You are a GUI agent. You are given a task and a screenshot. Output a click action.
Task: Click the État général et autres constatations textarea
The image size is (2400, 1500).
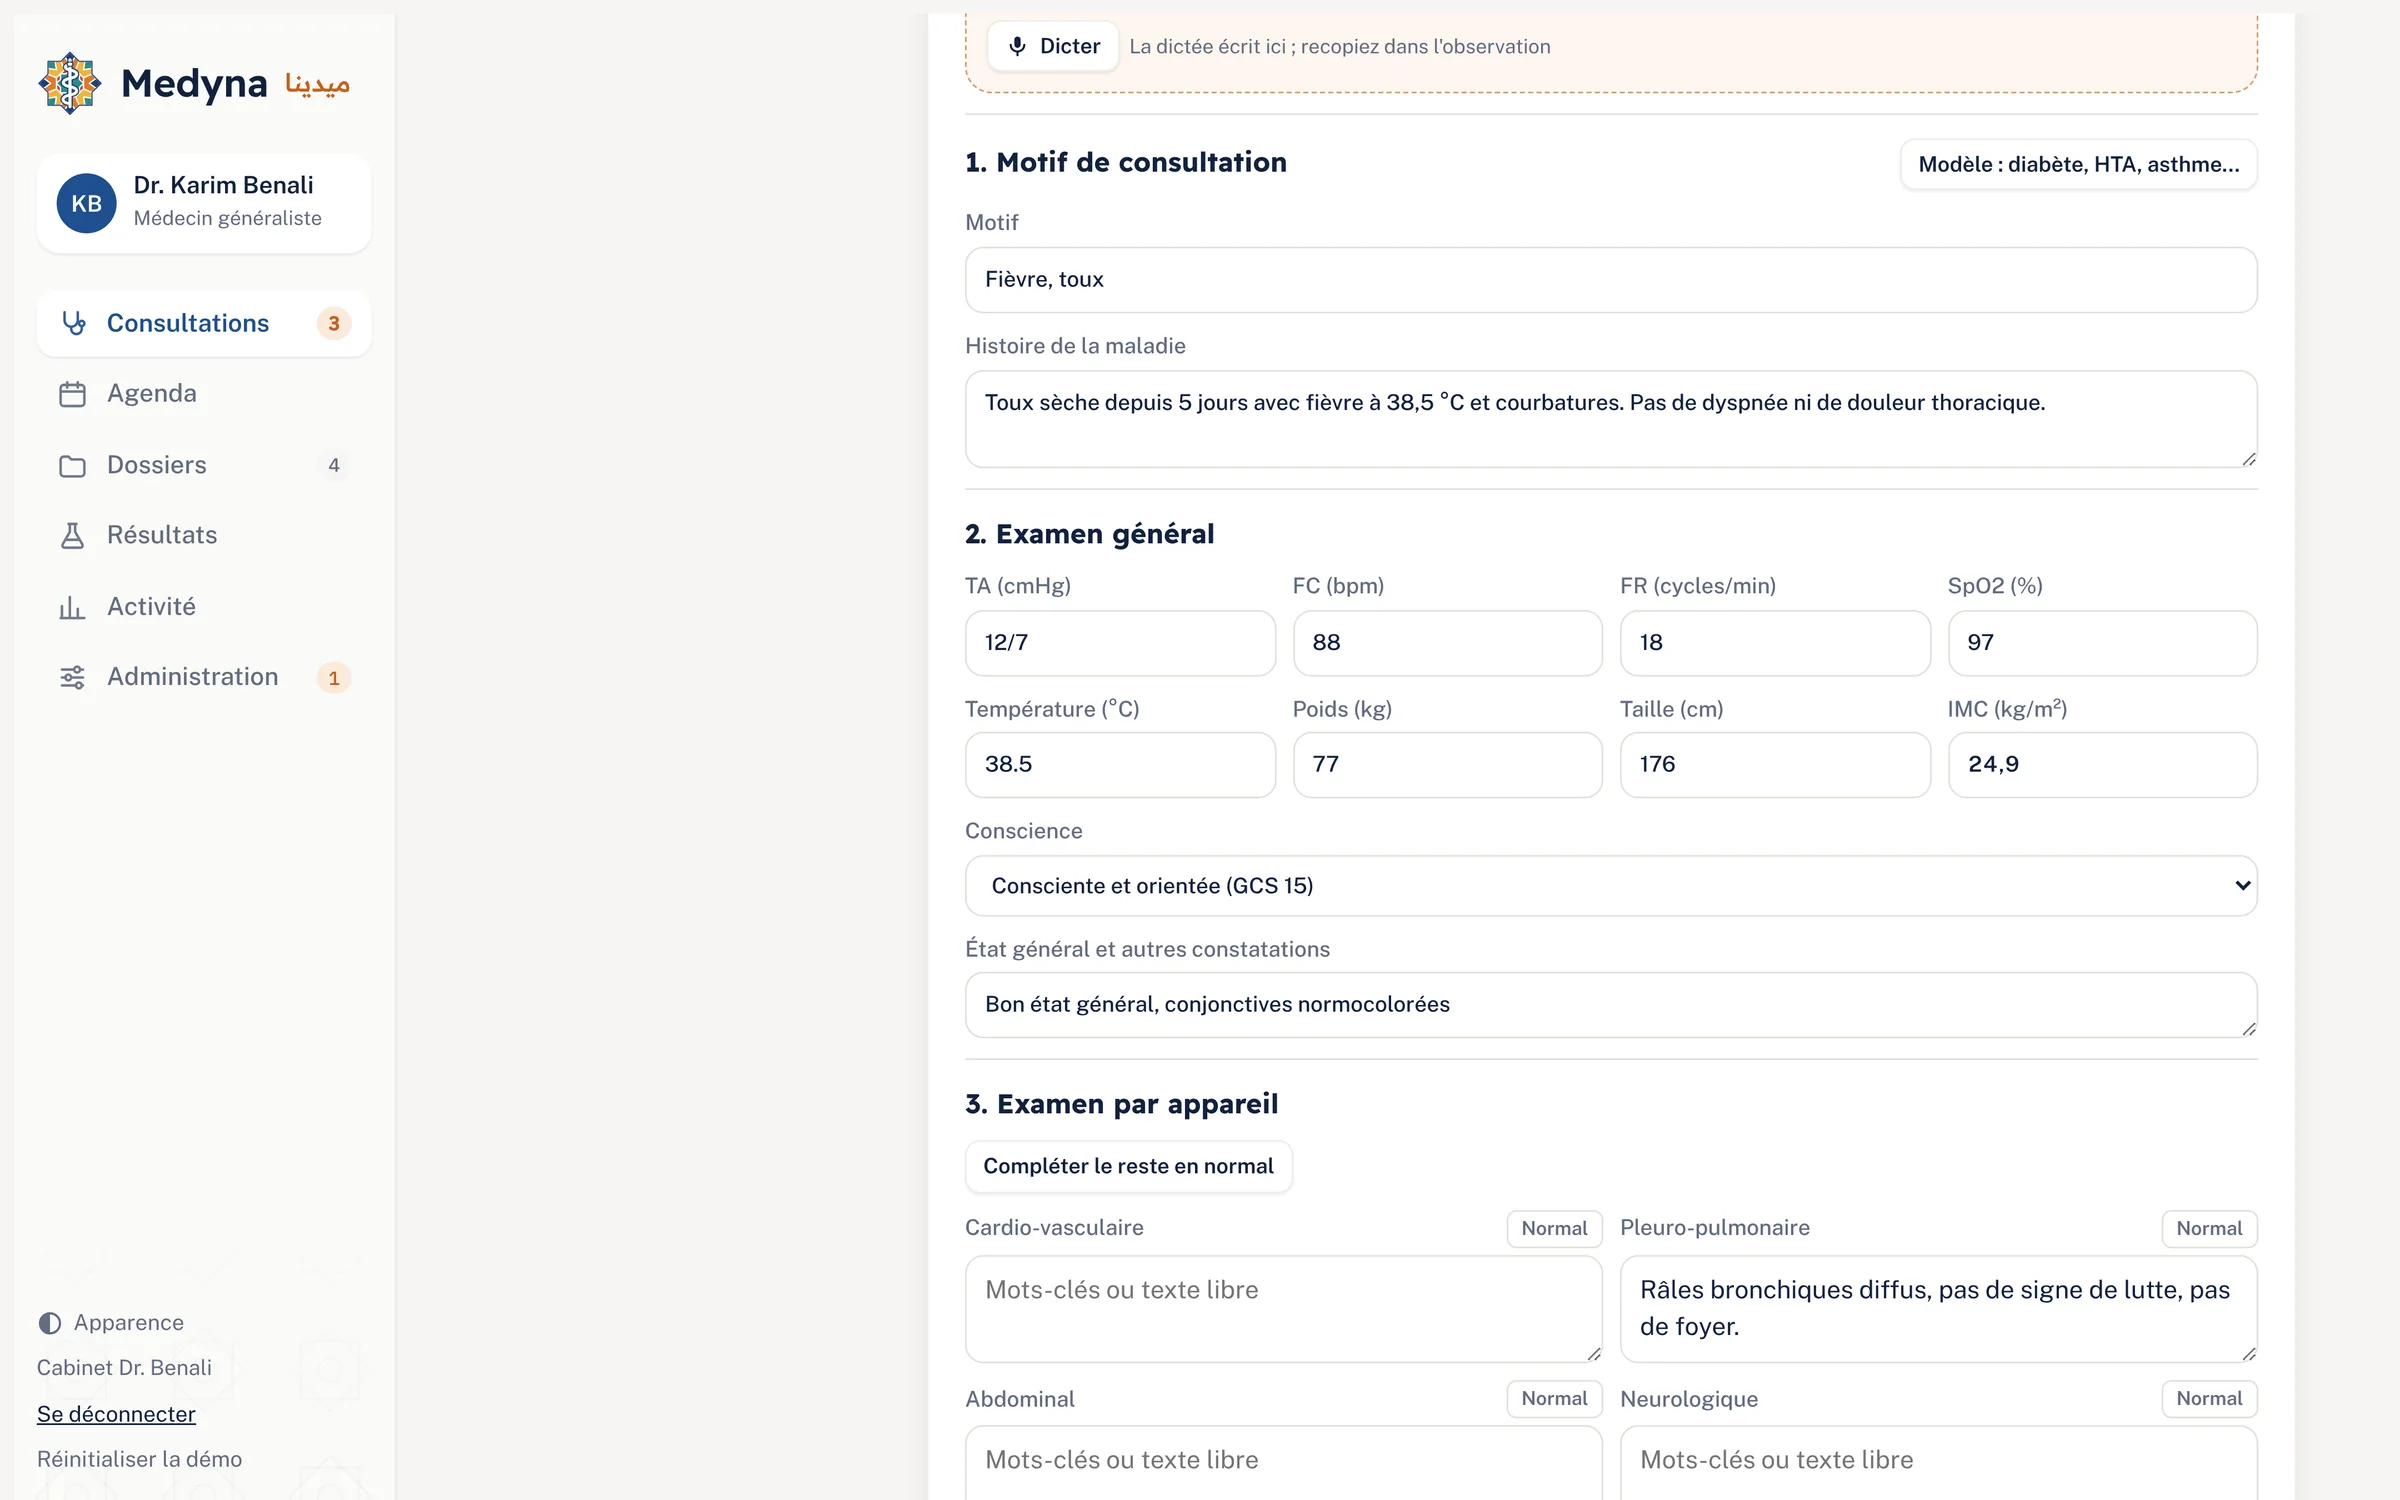(x=1611, y=1005)
